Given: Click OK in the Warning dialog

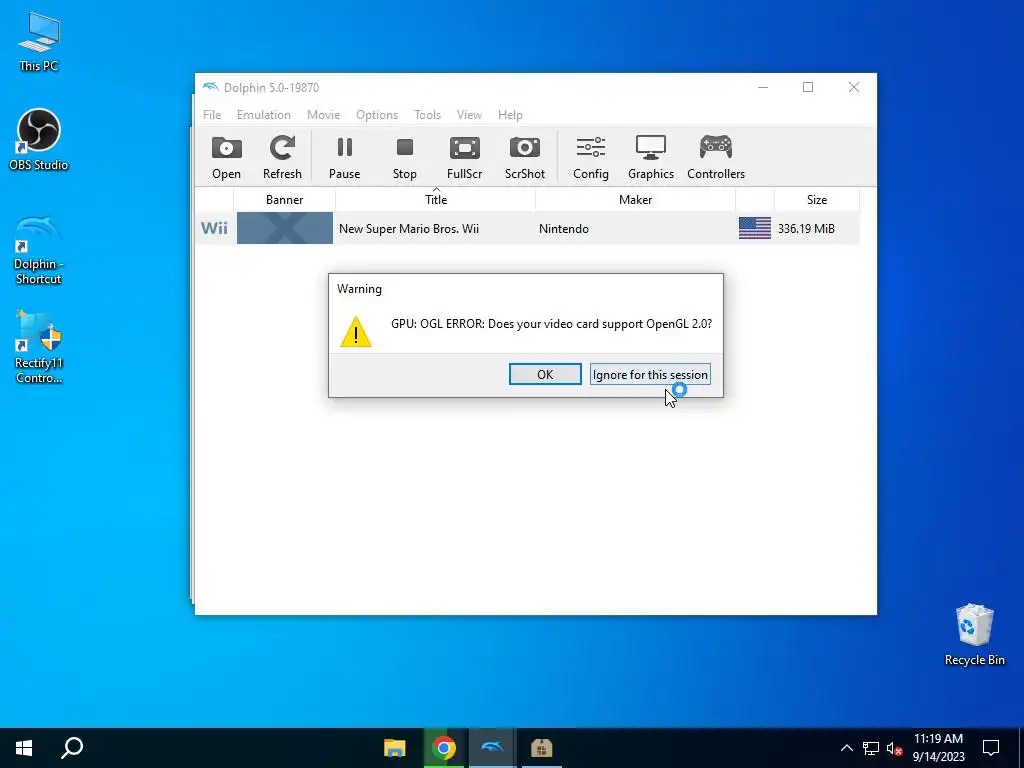Looking at the screenshot, I should pyautogui.click(x=545, y=374).
